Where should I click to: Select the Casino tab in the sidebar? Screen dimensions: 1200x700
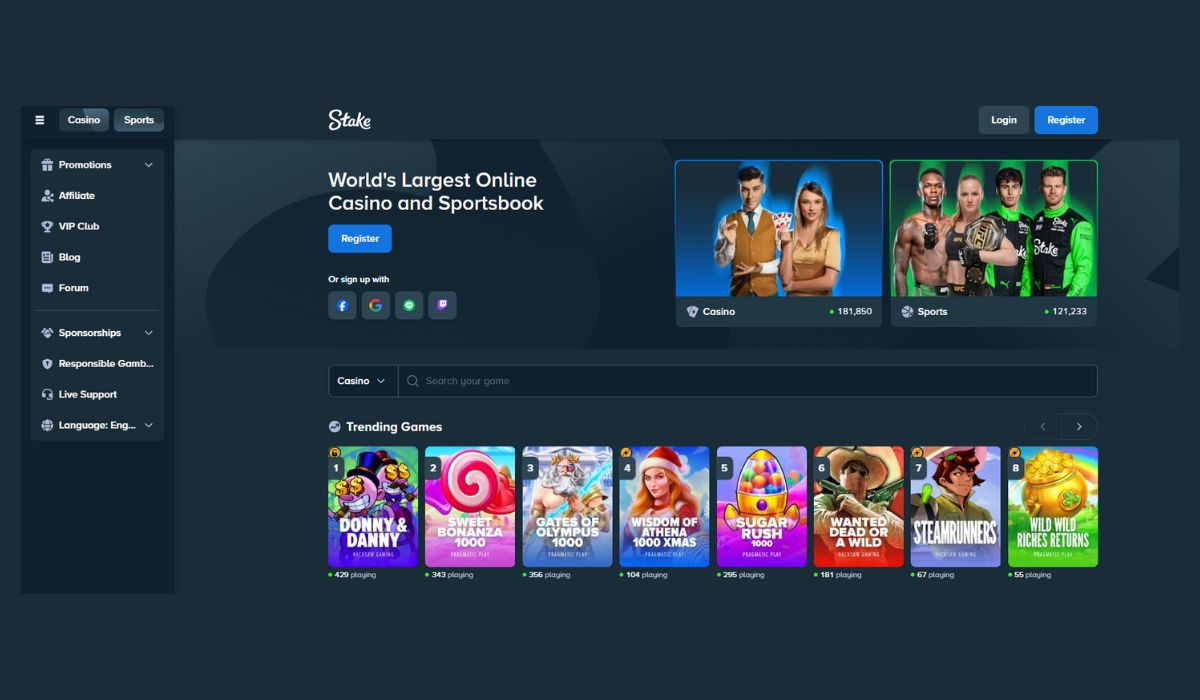[x=84, y=120]
